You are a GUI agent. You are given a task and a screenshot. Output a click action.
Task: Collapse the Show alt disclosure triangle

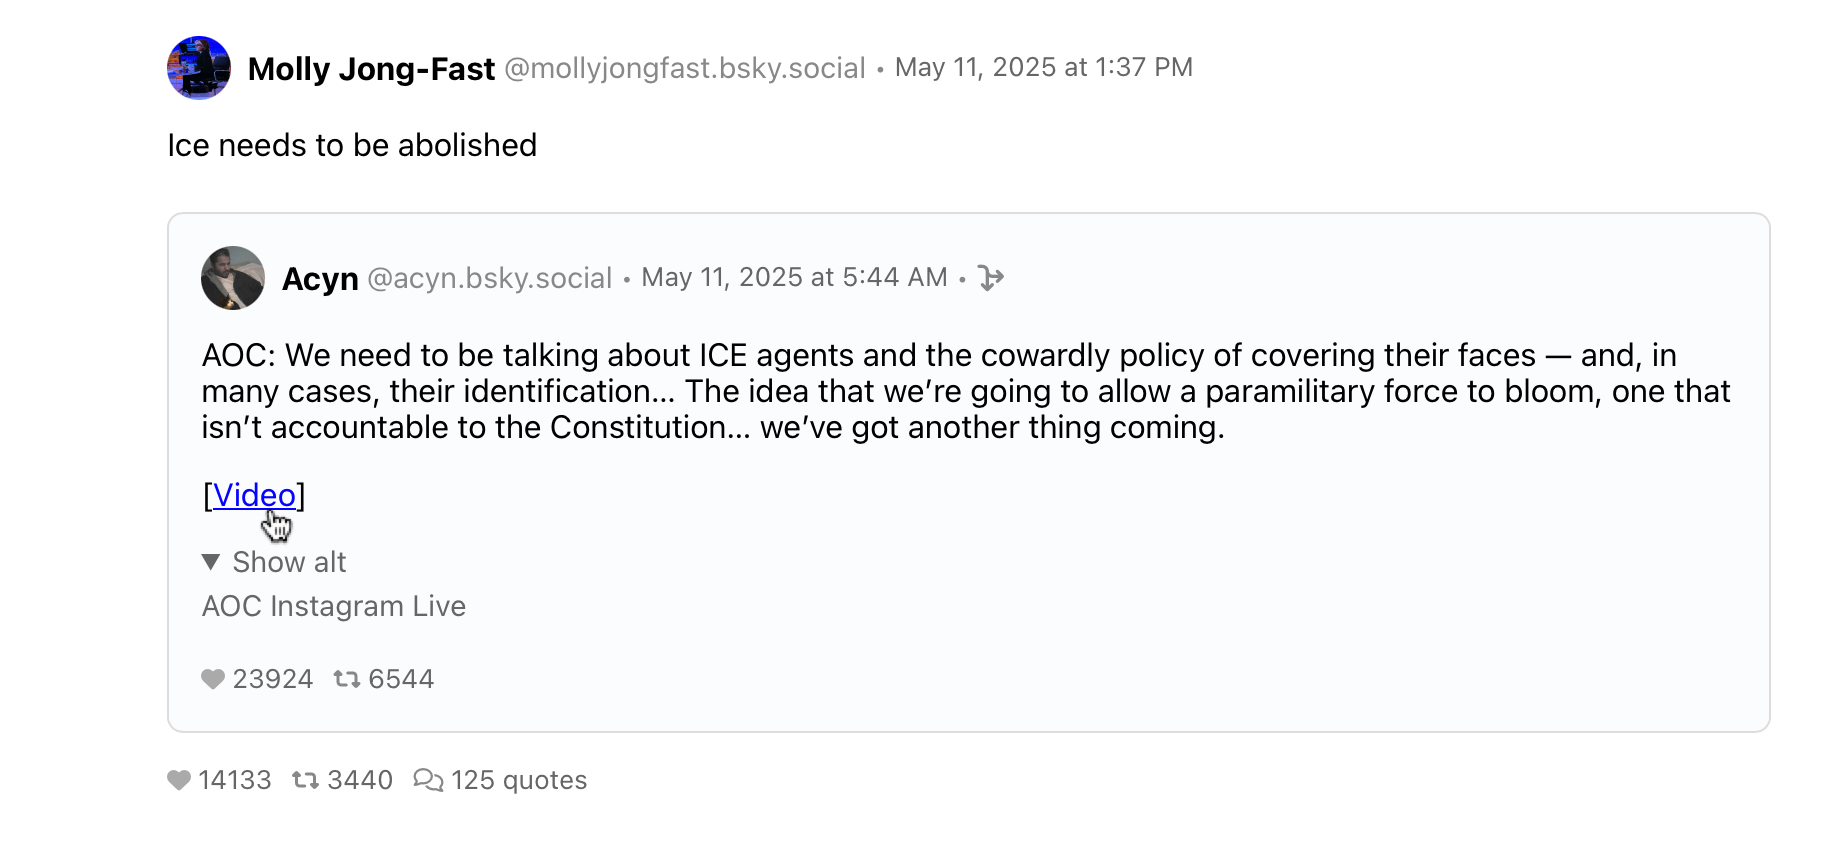coord(211,562)
